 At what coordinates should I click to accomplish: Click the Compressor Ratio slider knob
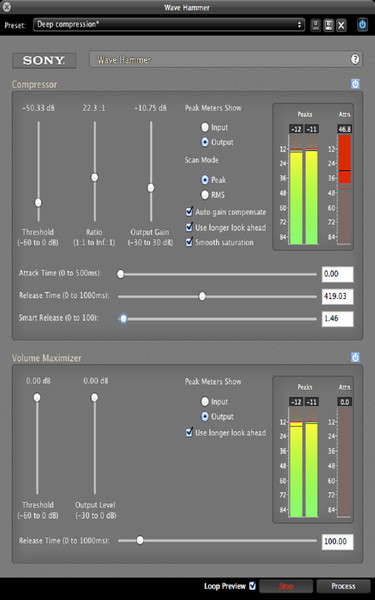[x=94, y=177]
